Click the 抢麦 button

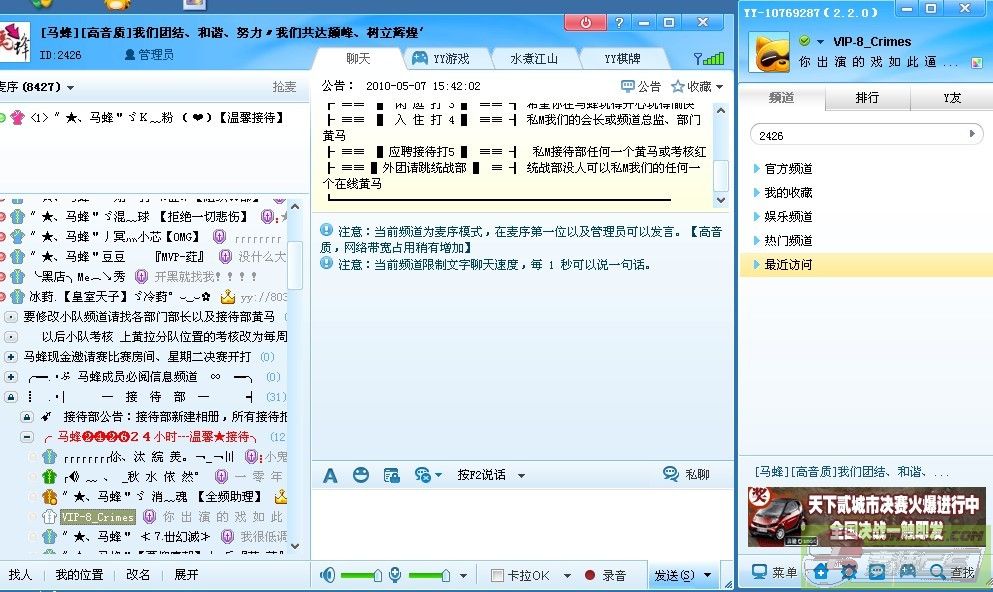tap(284, 87)
